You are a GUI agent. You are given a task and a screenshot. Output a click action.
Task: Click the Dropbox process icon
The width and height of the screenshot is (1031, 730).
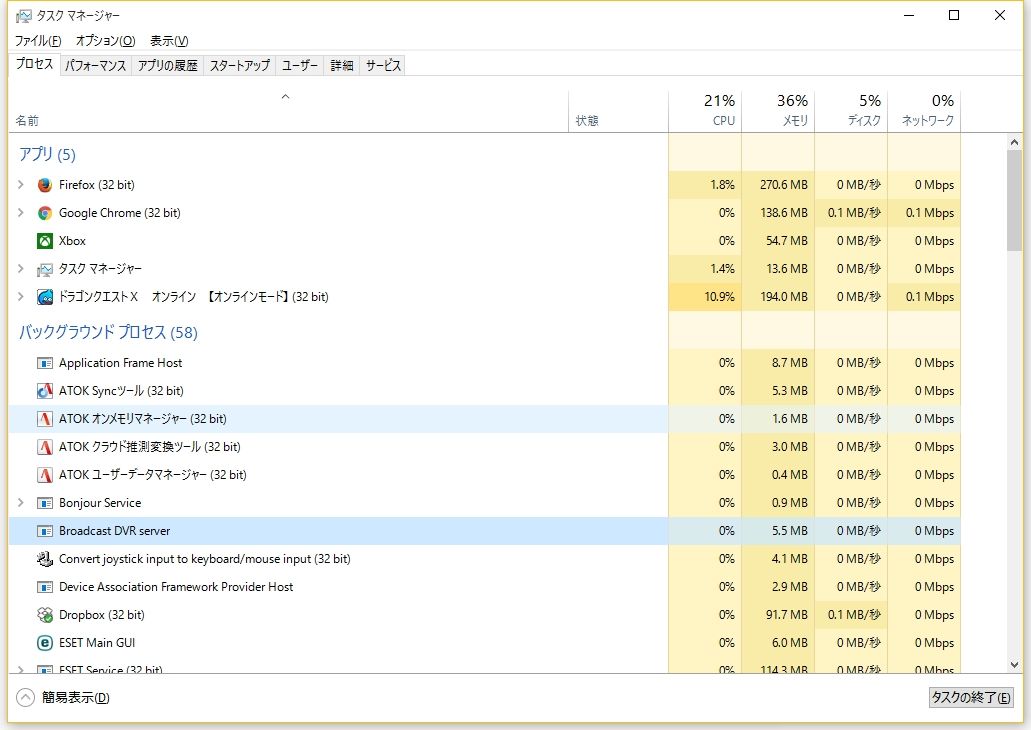[x=44, y=615]
